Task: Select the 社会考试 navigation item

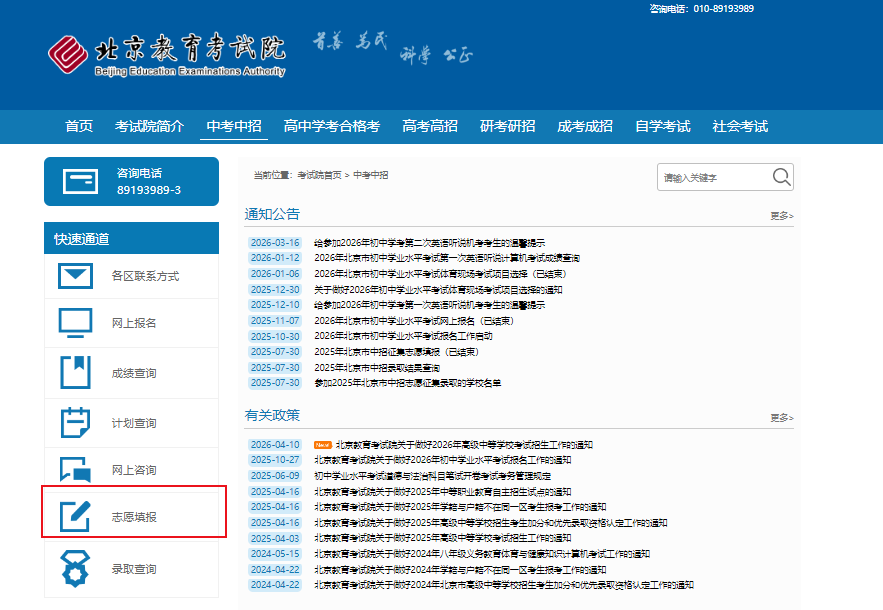Action: pos(740,126)
